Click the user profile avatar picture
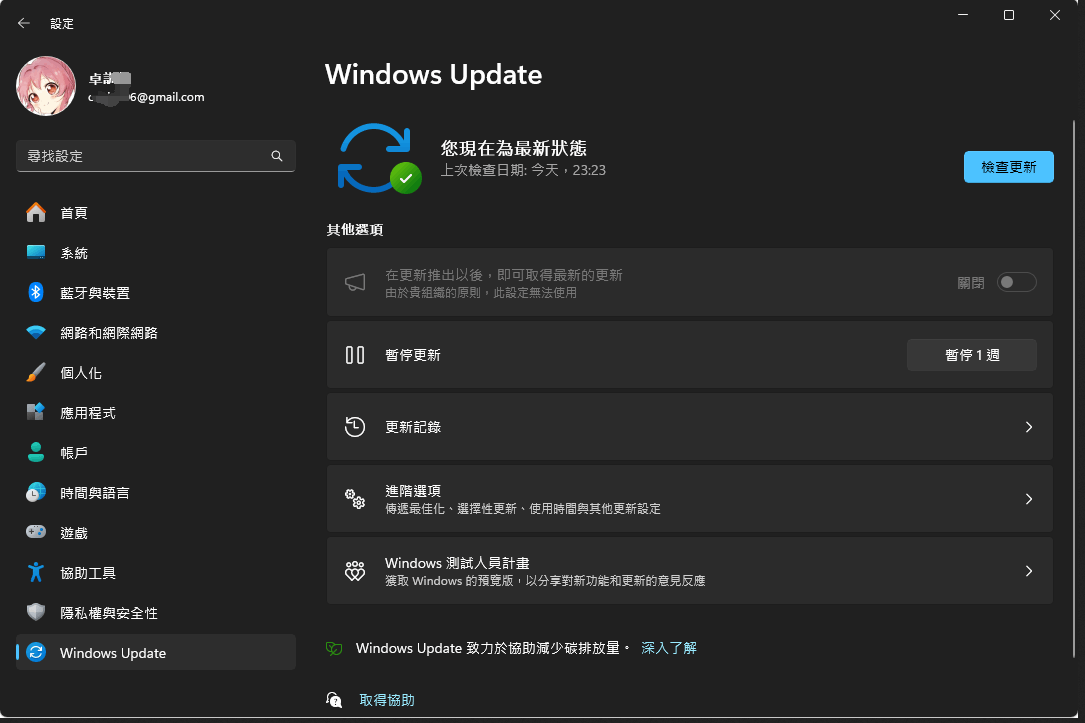 tap(46, 86)
